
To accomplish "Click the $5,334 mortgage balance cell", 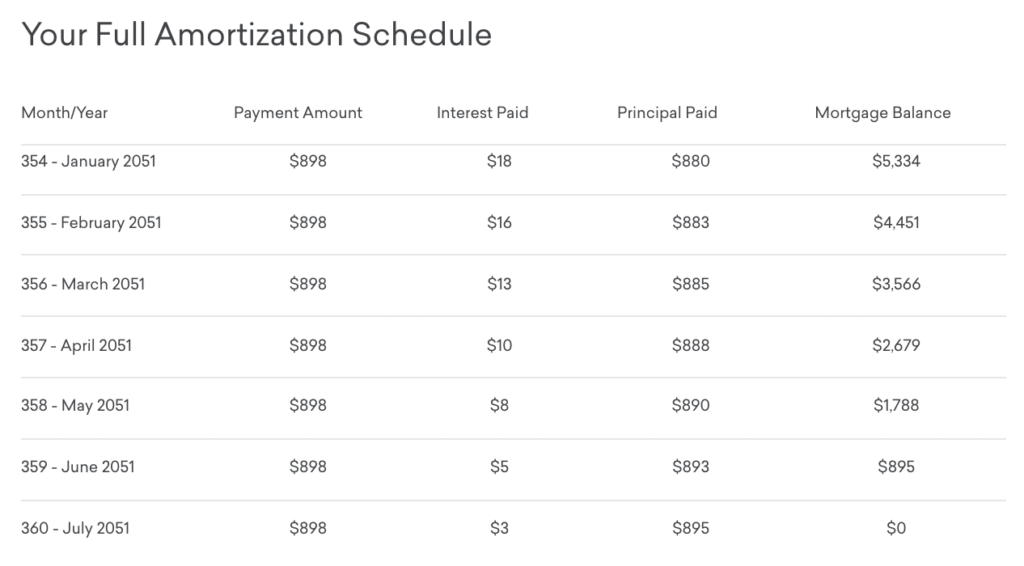I will click(x=895, y=161).
